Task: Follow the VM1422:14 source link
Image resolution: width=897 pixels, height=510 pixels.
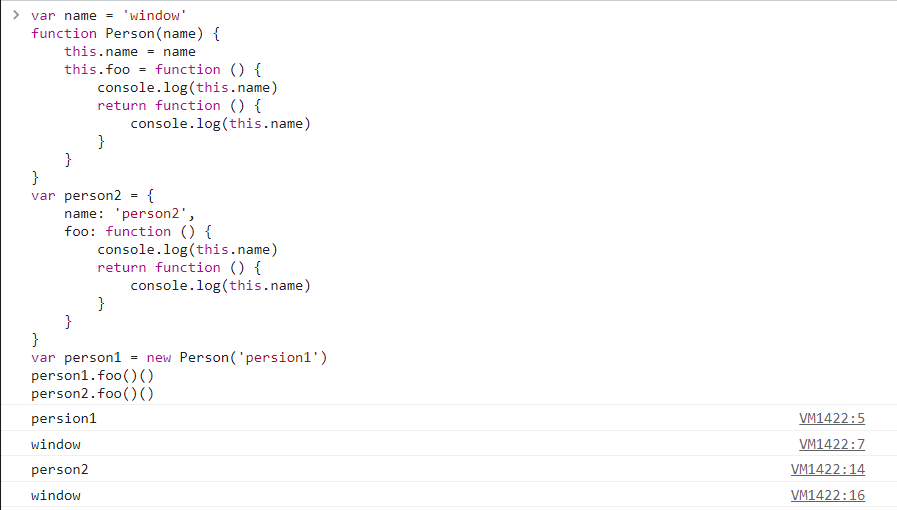Action: (827, 470)
